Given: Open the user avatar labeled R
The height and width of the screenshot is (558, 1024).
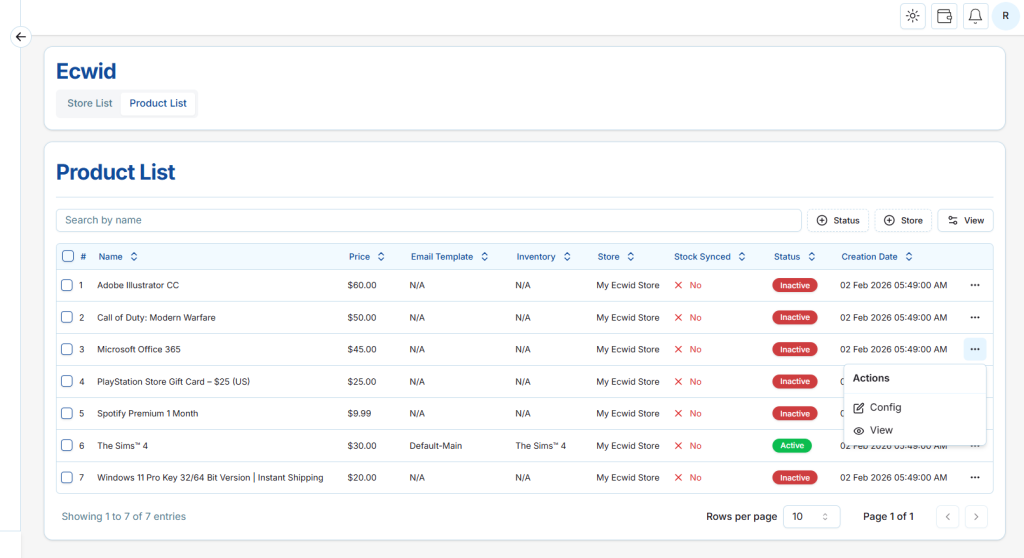Looking at the screenshot, I should pyautogui.click(x=1005, y=16).
